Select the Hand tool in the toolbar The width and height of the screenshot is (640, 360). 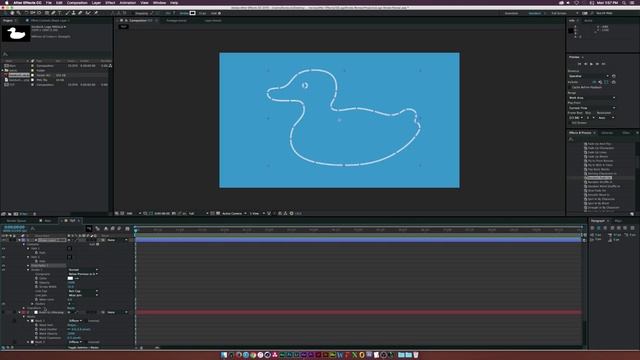pos(12,13)
